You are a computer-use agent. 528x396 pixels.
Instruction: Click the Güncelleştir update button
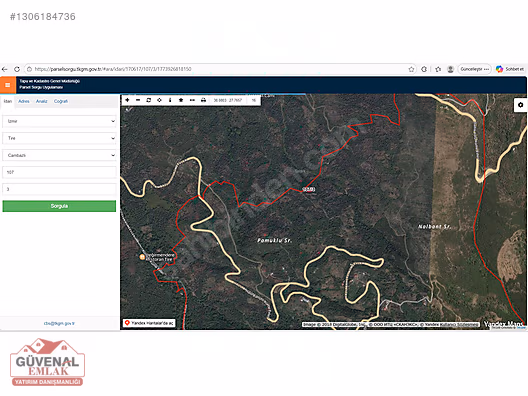point(474,69)
